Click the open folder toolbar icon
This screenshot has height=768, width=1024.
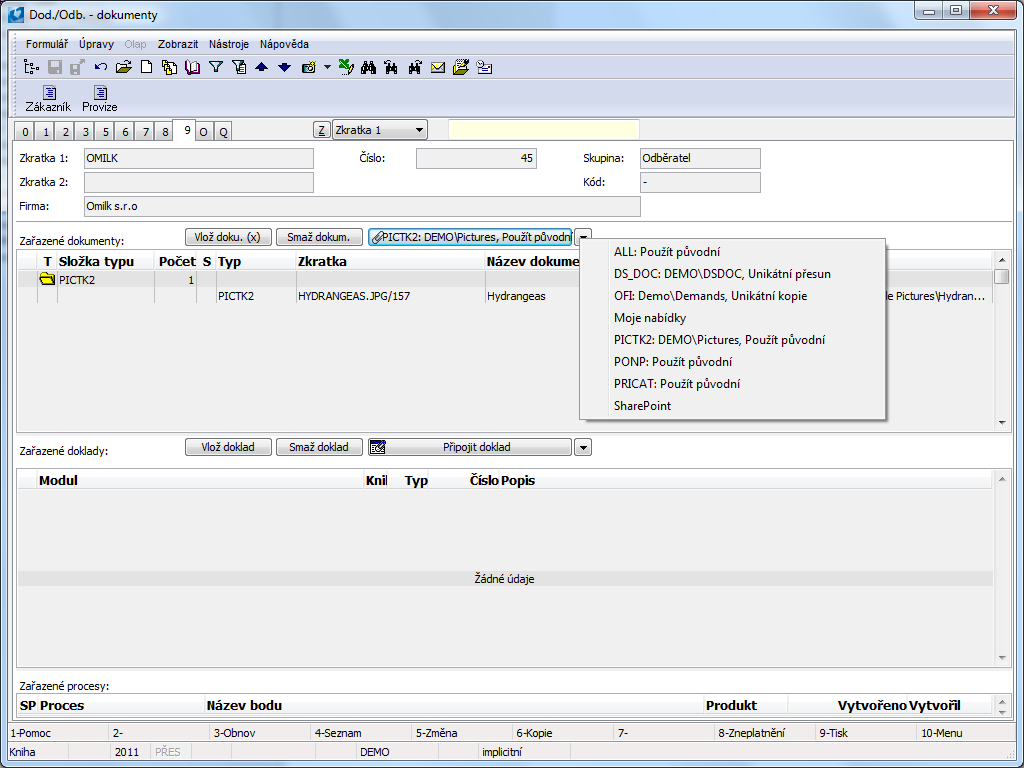(124, 68)
